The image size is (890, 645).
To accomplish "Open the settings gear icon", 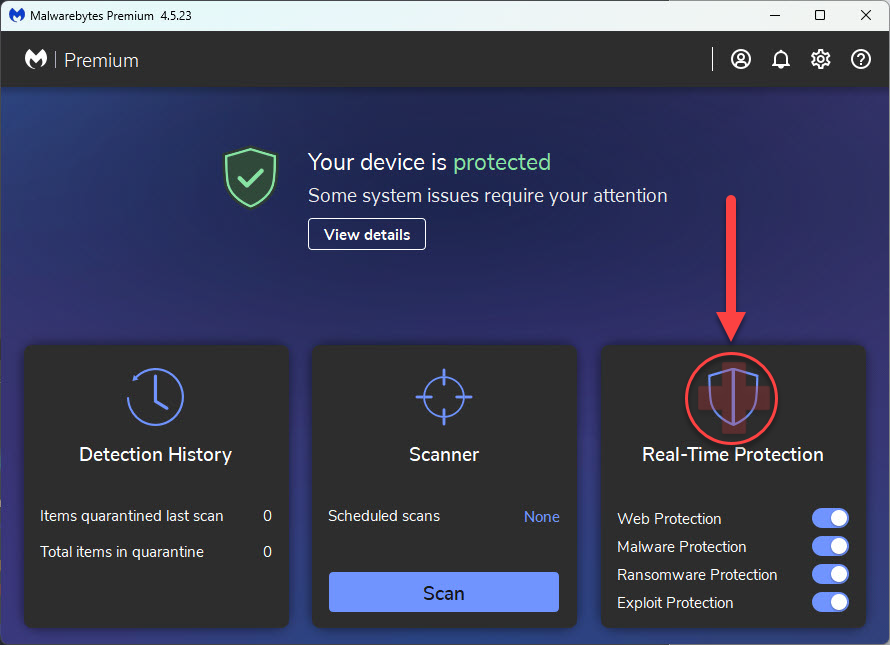I will pyautogui.click(x=821, y=59).
